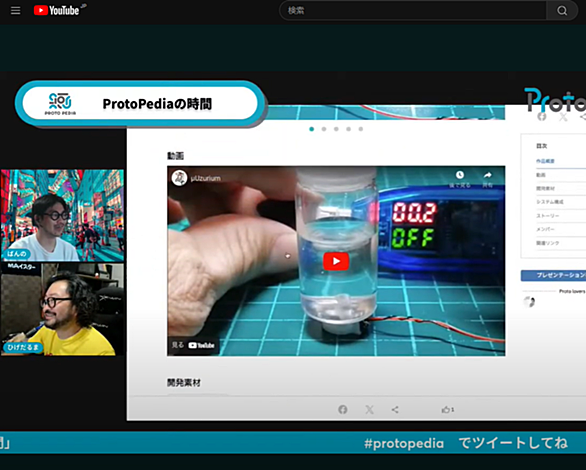Jump to 作品概要 in the table of contents
The height and width of the screenshot is (470, 586).
click(545, 161)
